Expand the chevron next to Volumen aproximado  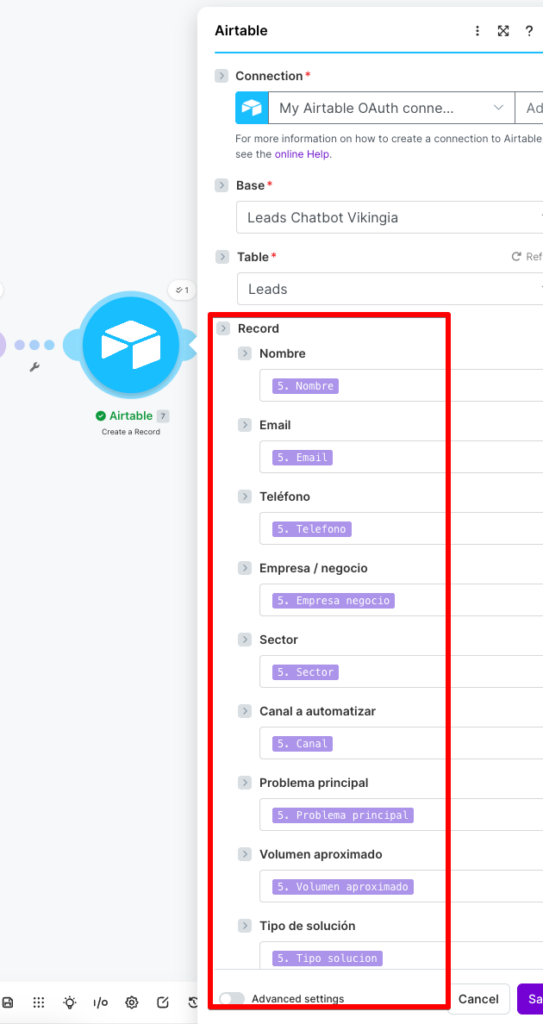pos(245,854)
